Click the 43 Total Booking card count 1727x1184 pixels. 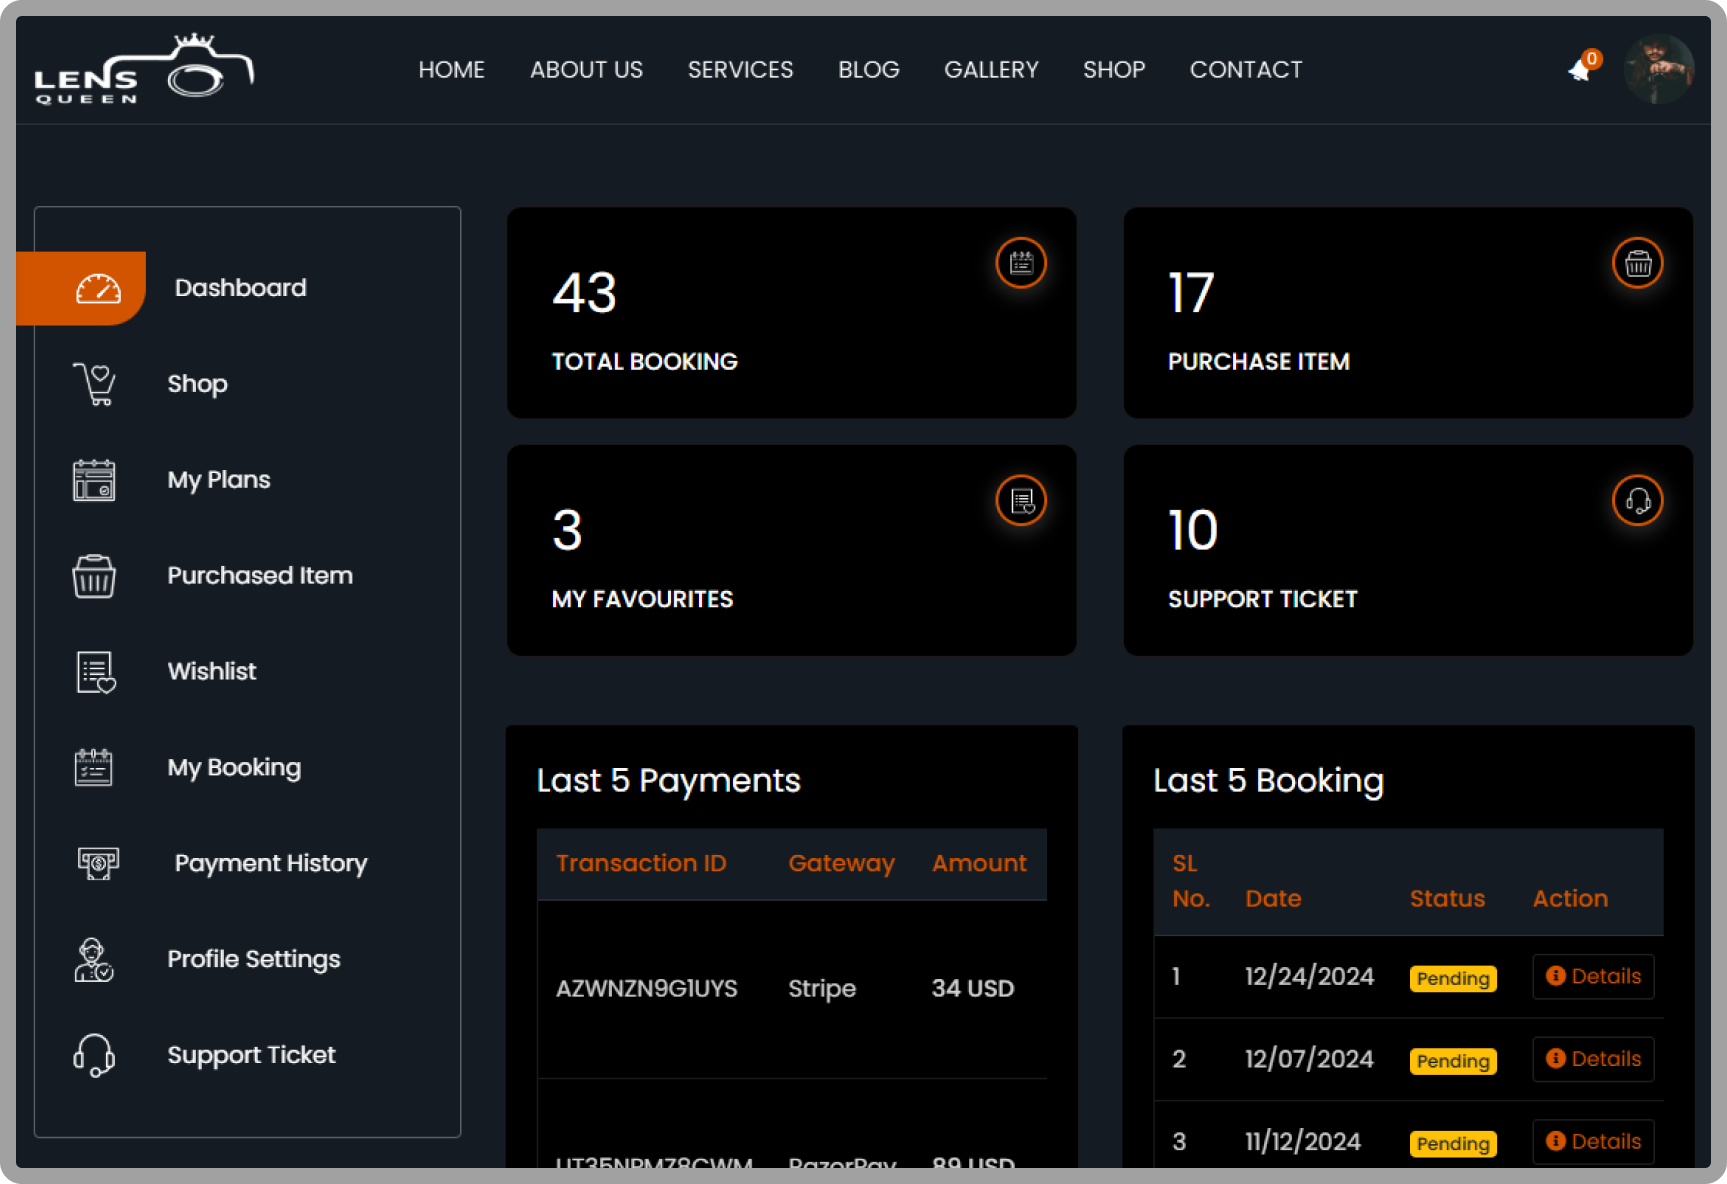[x=584, y=293]
